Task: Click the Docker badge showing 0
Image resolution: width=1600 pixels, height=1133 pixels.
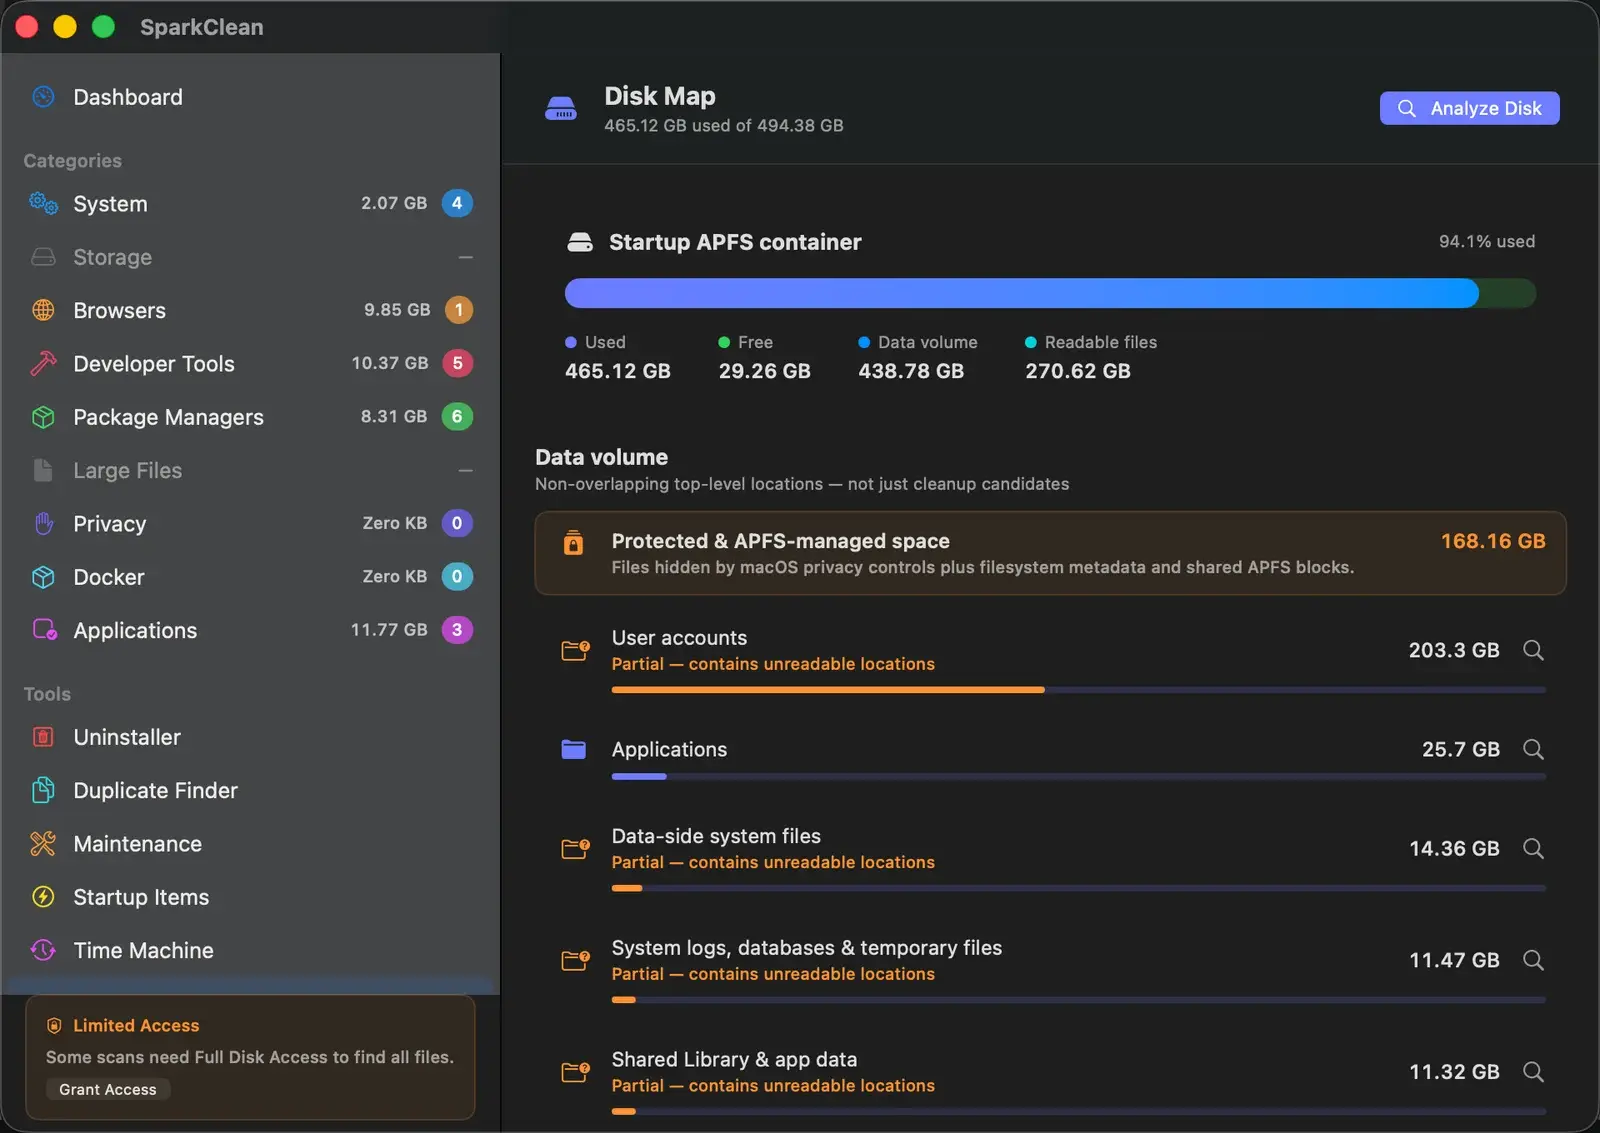Action: point(457,576)
